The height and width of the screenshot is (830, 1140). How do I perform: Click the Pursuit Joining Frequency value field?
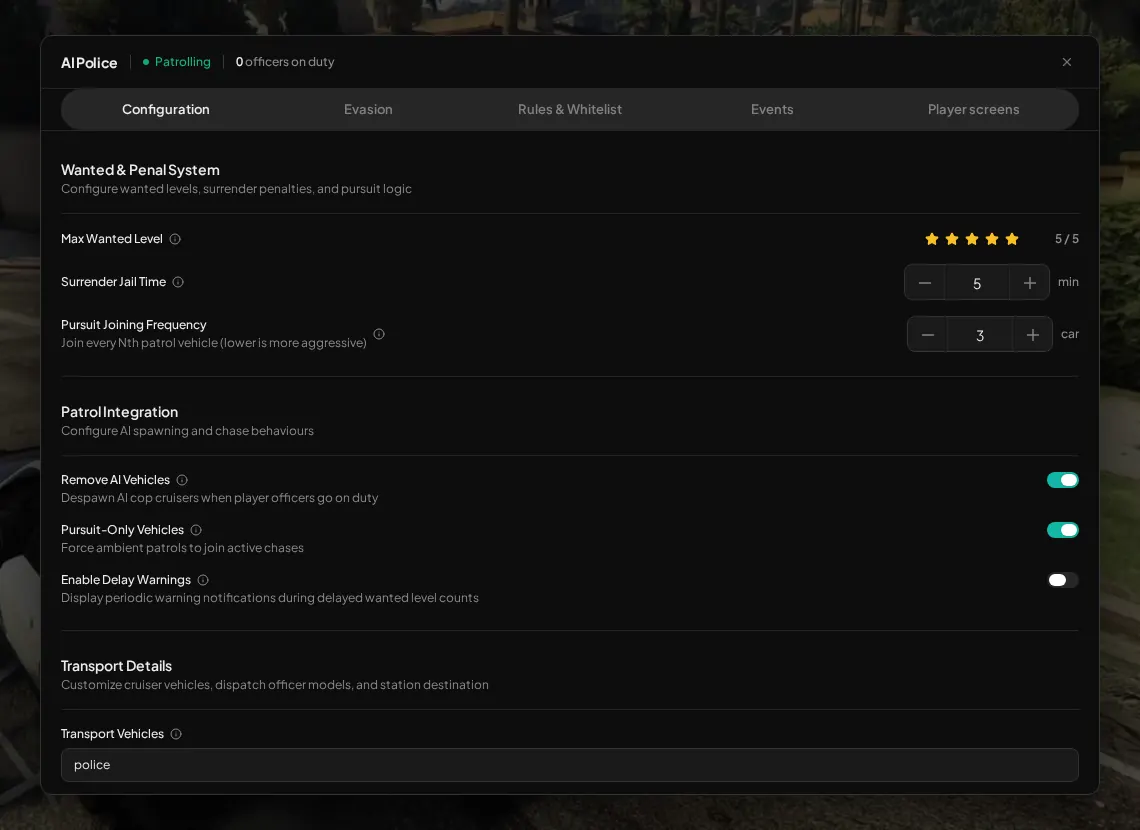[980, 335]
